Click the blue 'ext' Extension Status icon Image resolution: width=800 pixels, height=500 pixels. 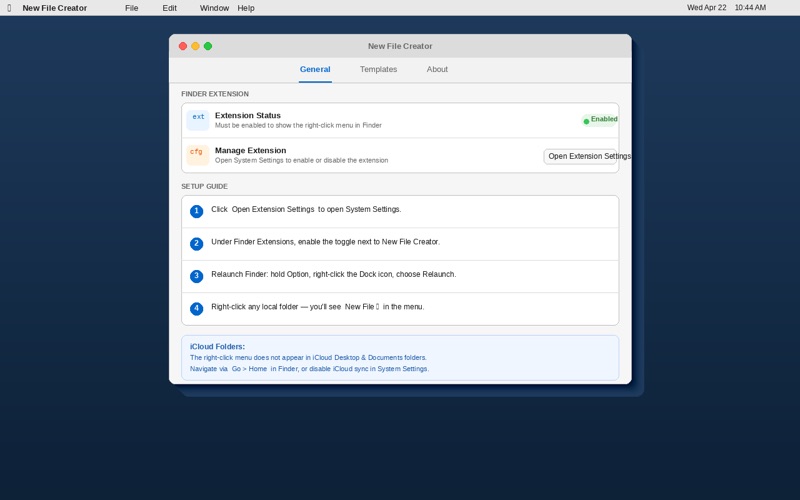pyautogui.click(x=198, y=120)
